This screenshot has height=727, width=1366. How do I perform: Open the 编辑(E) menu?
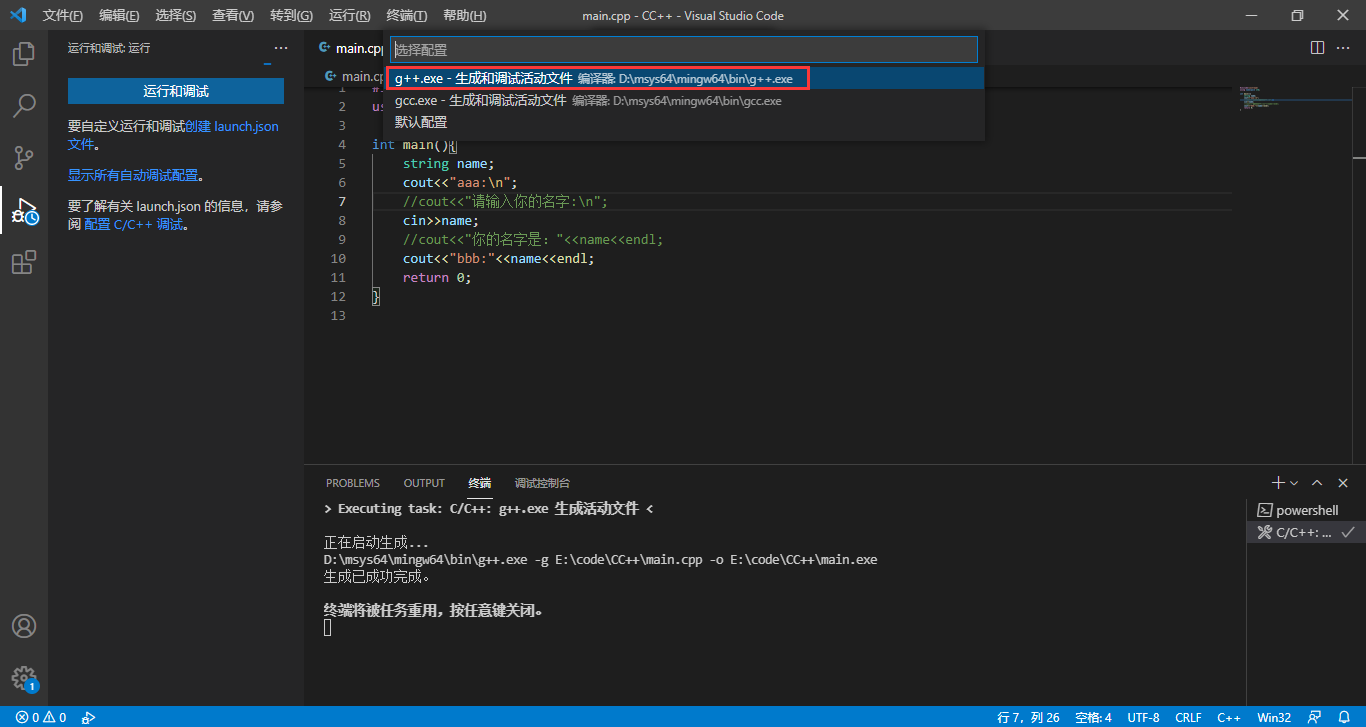click(119, 16)
